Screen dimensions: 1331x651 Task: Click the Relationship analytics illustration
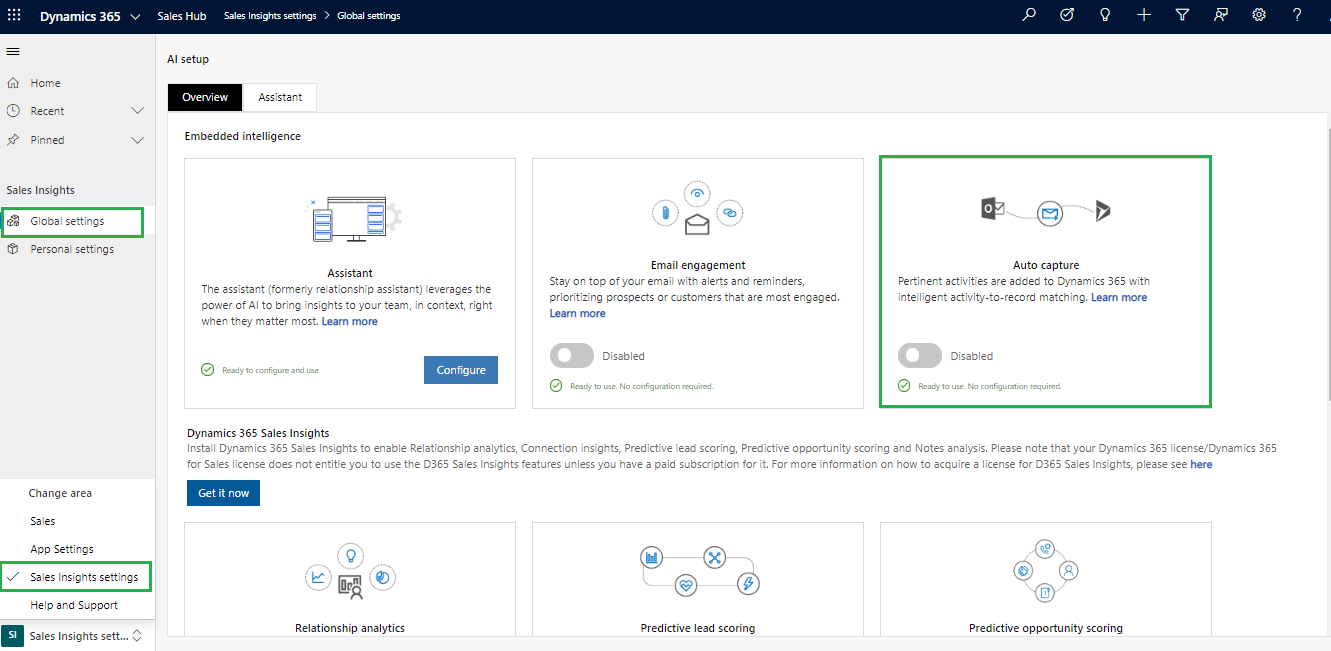click(x=350, y=572)
